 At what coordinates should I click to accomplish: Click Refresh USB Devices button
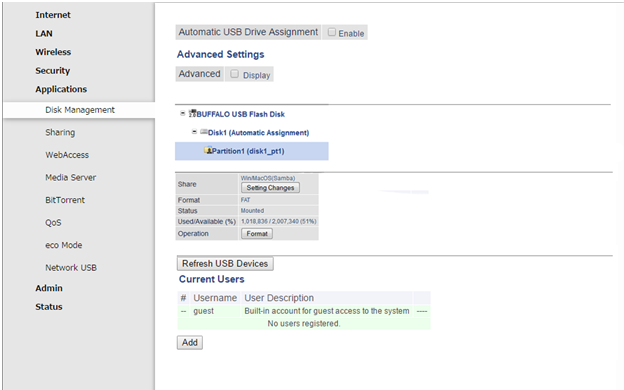coord(225,263)
